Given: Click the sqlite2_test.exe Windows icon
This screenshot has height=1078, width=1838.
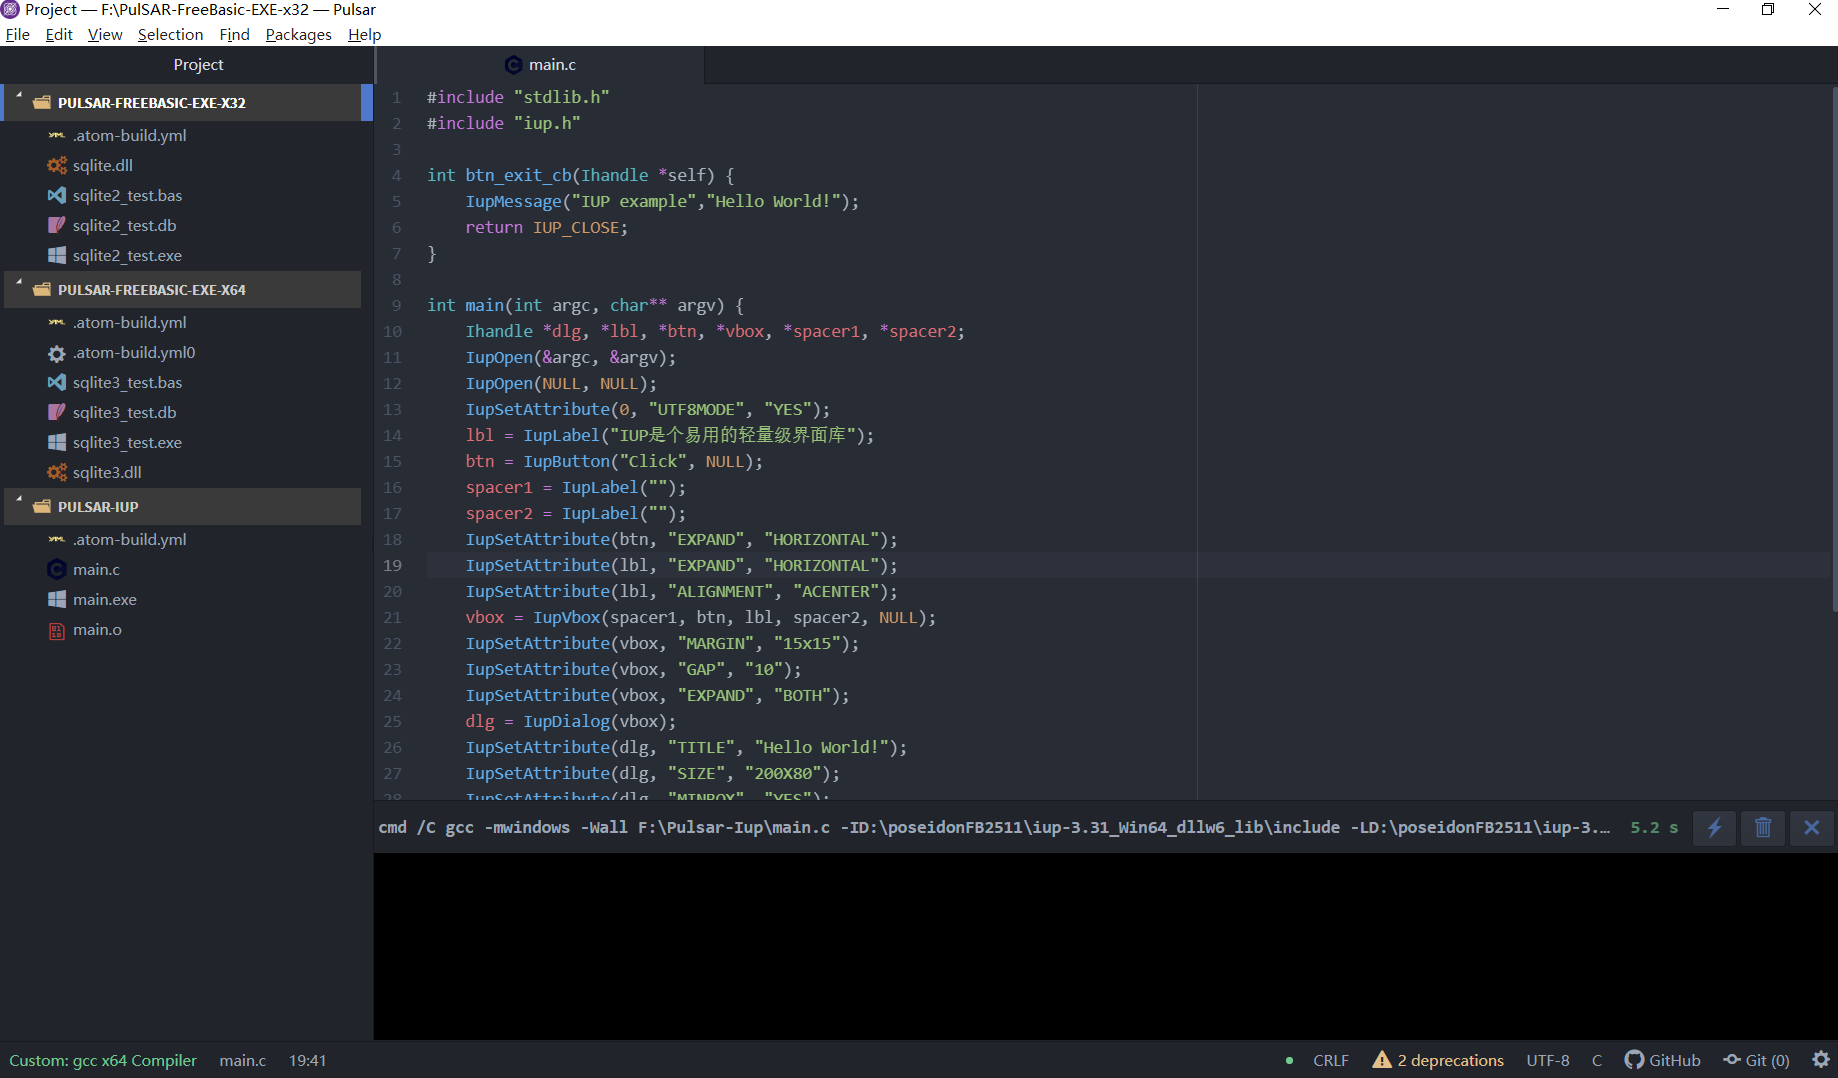Looking at the screenshot, I should pos(57,255).
